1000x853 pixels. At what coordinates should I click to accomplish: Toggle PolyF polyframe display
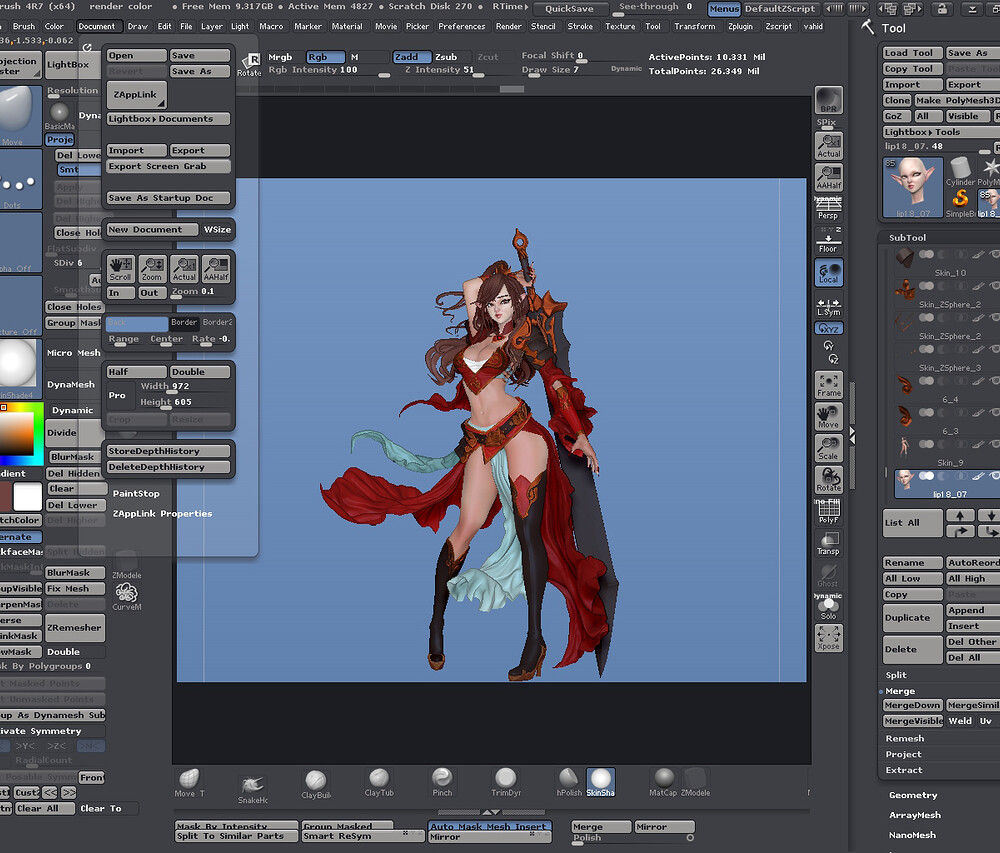(x=828, y=511)
